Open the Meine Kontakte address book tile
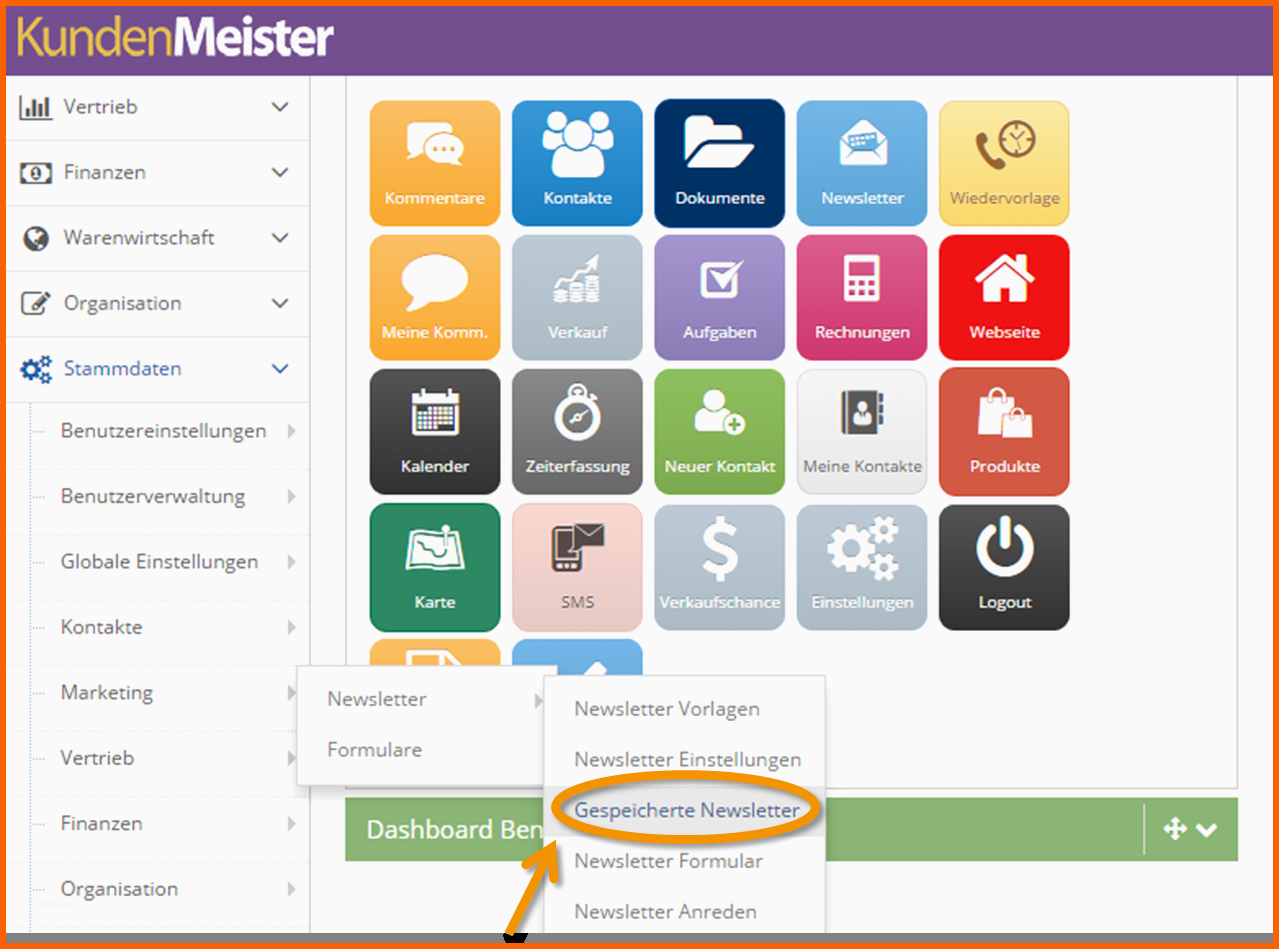The width and height of the screenshot is (1279, 949). pyautogui.click(x=862, y=432)
